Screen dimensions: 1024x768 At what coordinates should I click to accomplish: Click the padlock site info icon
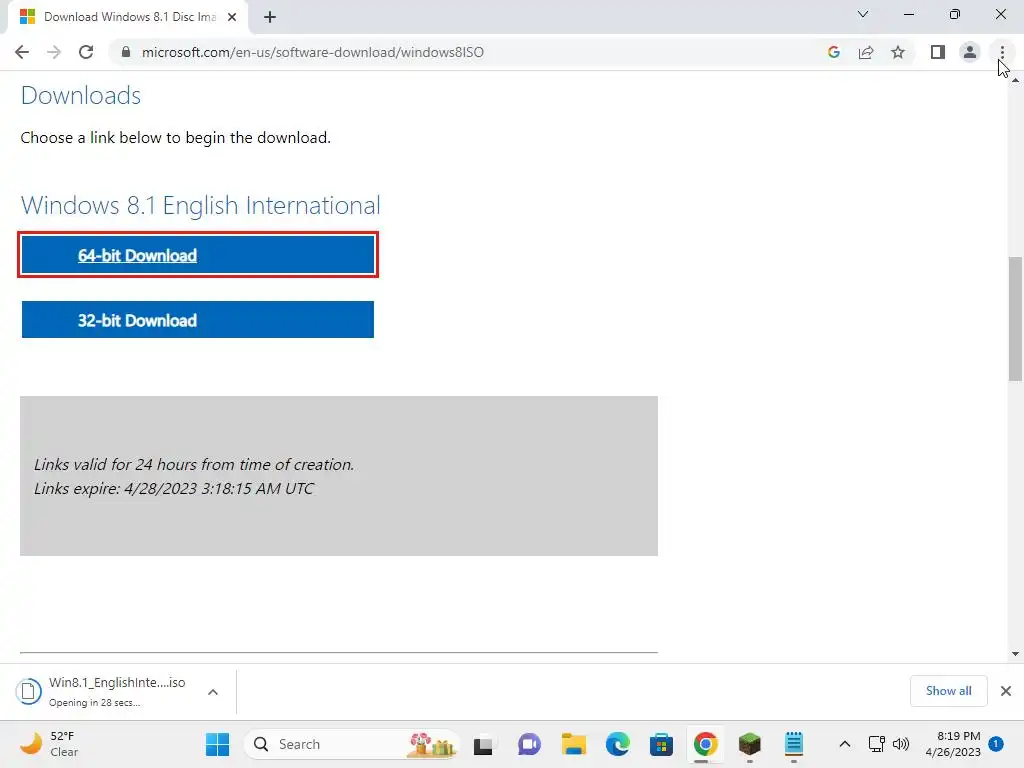[x=126, y=52]
